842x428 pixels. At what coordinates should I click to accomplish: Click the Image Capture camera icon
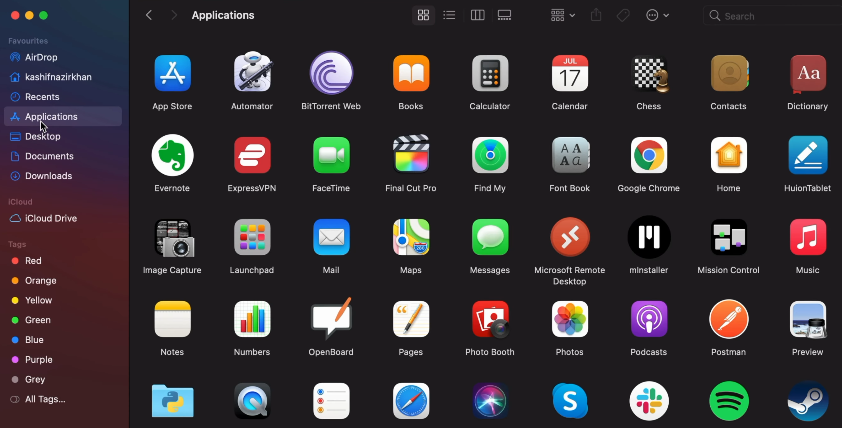[173, 238]
